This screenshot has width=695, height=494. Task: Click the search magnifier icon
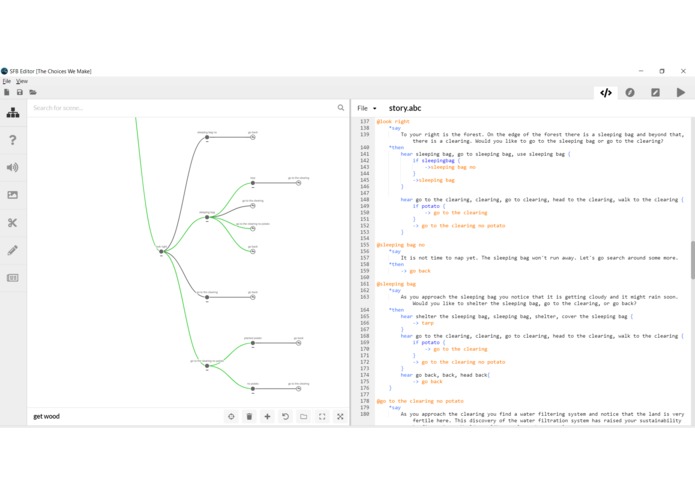click(x=341, y=108)
